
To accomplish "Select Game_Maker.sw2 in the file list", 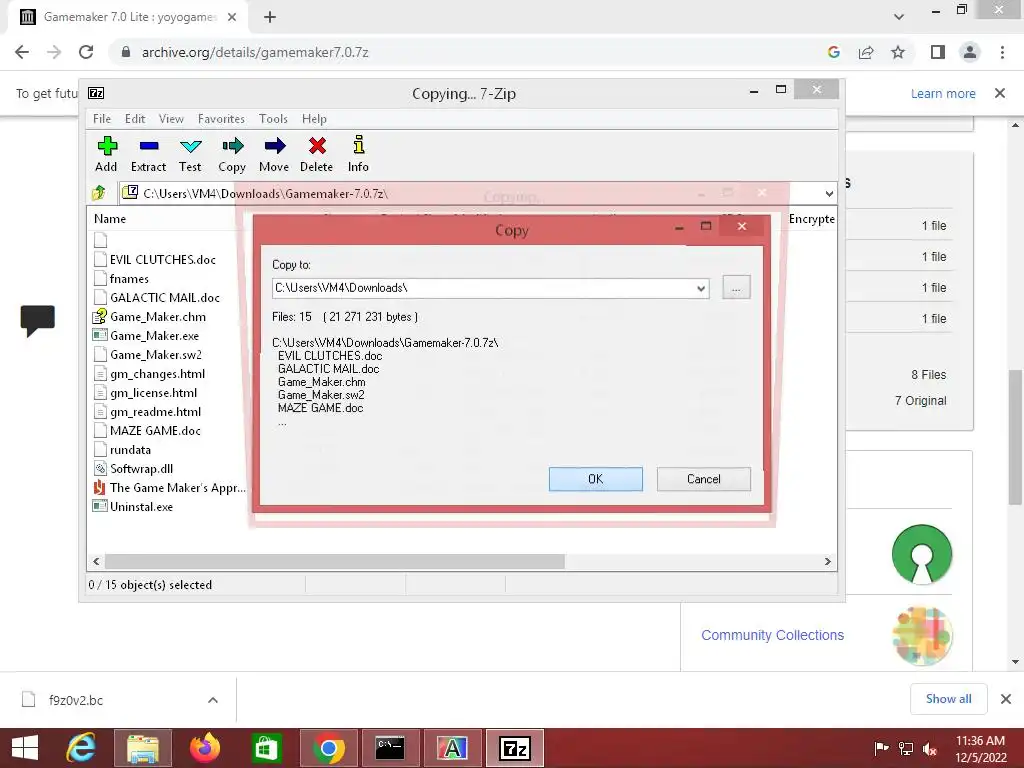I will (148, 355).
